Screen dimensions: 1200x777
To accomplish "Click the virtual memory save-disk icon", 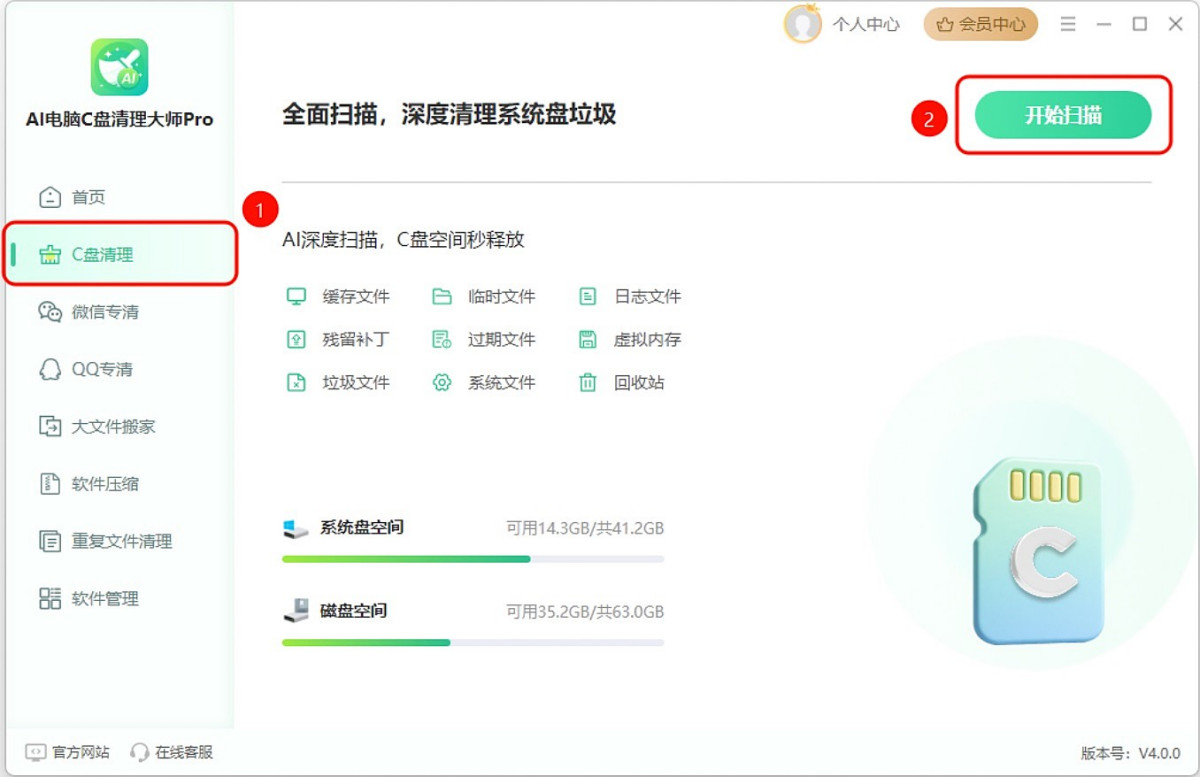I will tap(588, 339).
